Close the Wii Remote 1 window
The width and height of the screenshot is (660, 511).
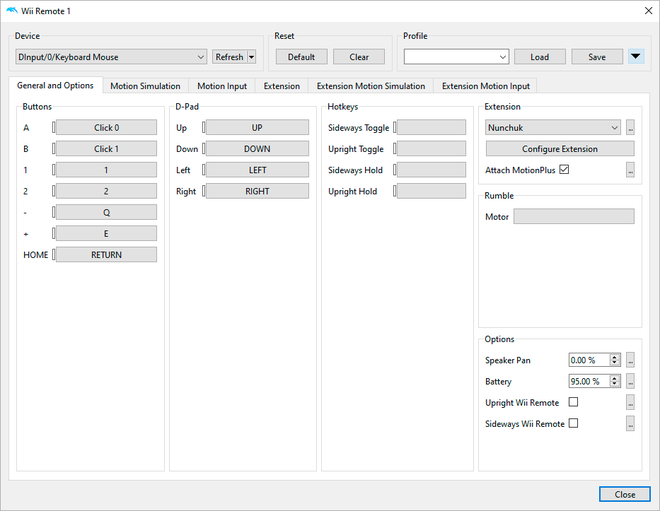649,11
